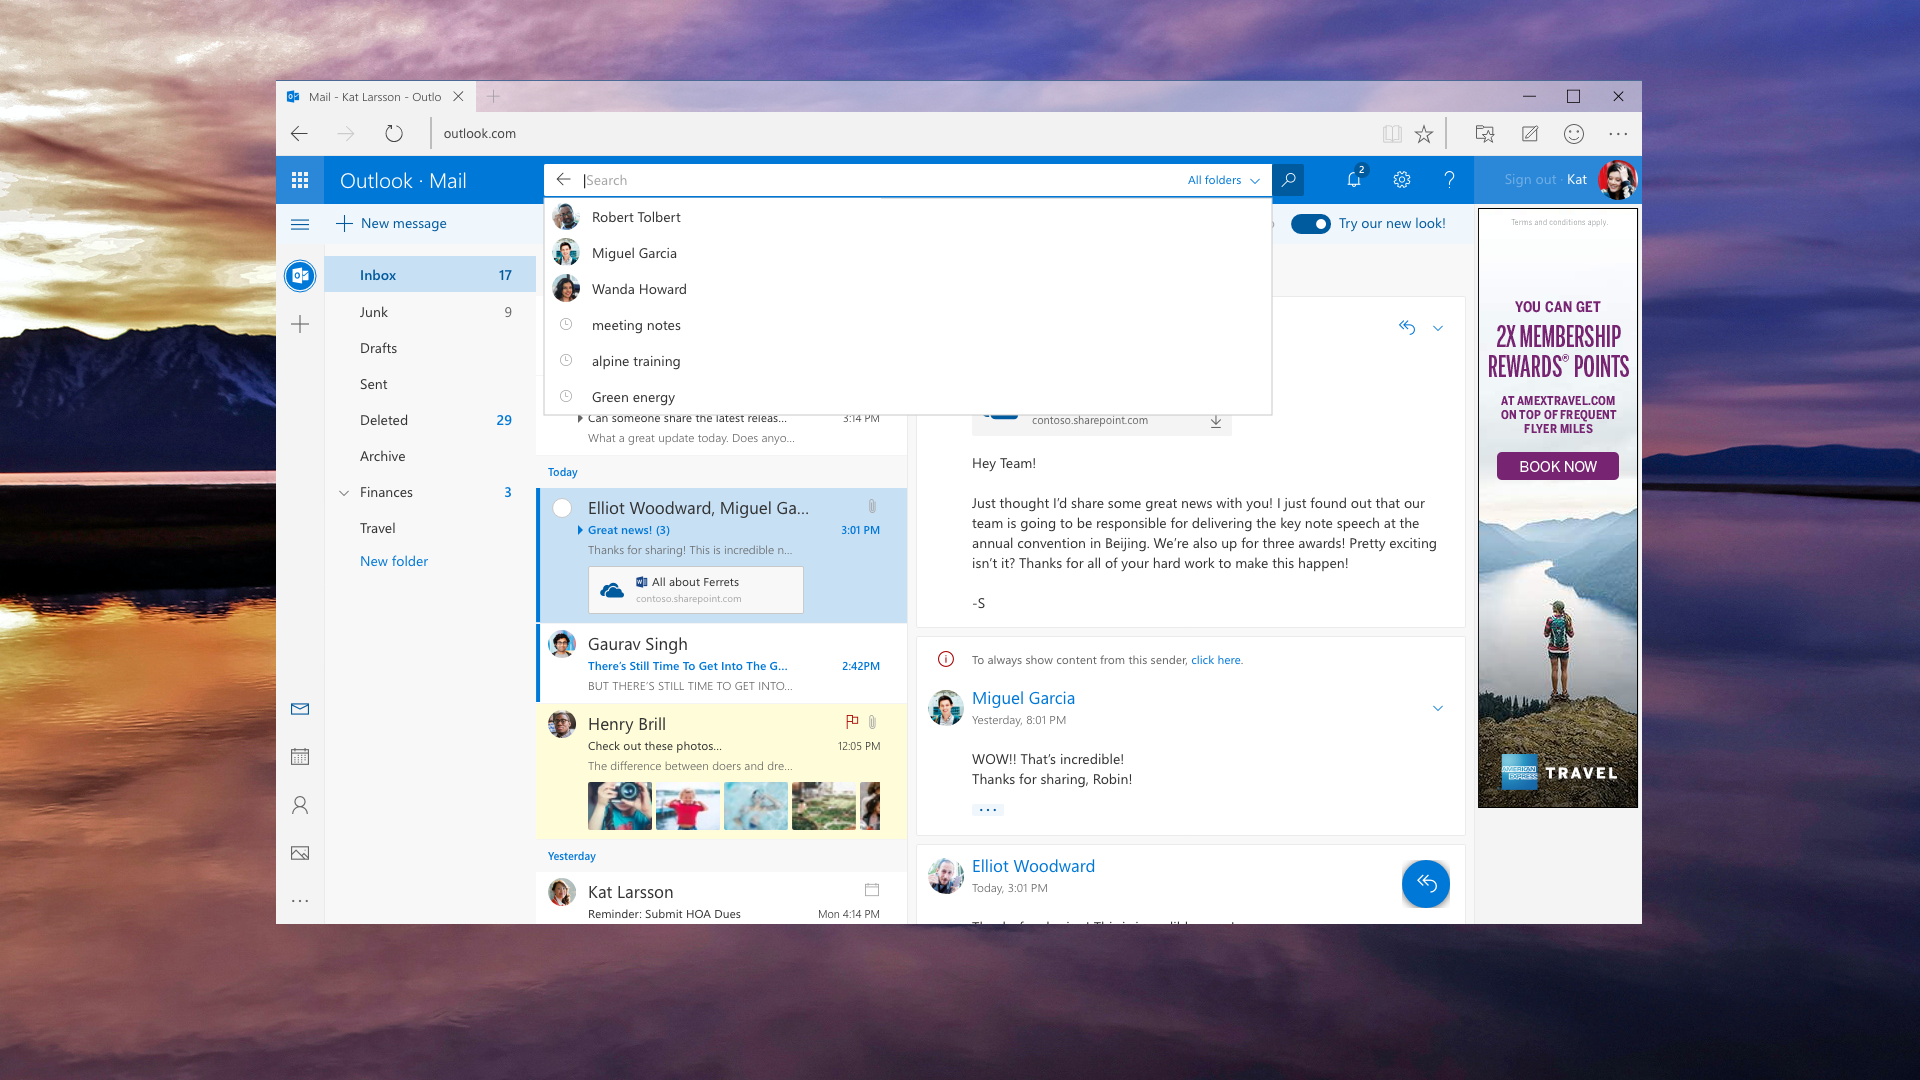Select the Elliot Woodward message circle

coord(562,508)
